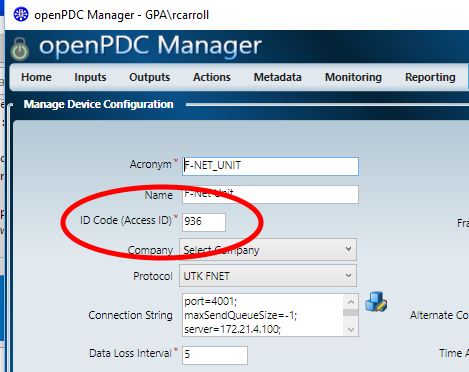The height and width of the screenshot is (372, 469).
Task: Click the Data Loss Interval label
Action: click(130, 353)
